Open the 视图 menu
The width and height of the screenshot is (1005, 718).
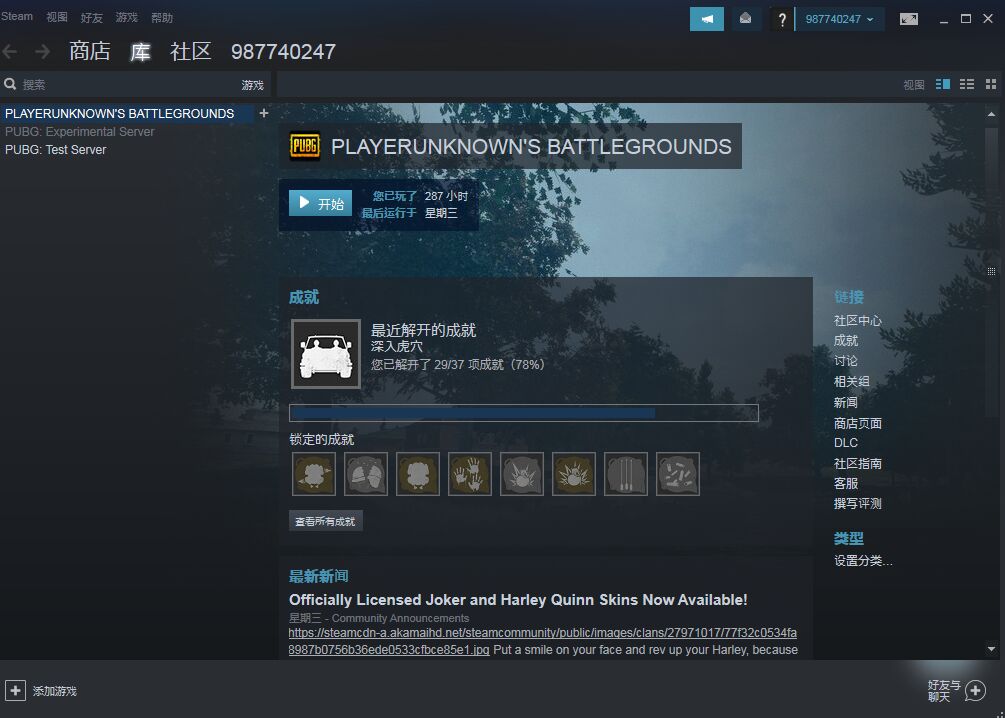tap(56, 17)
